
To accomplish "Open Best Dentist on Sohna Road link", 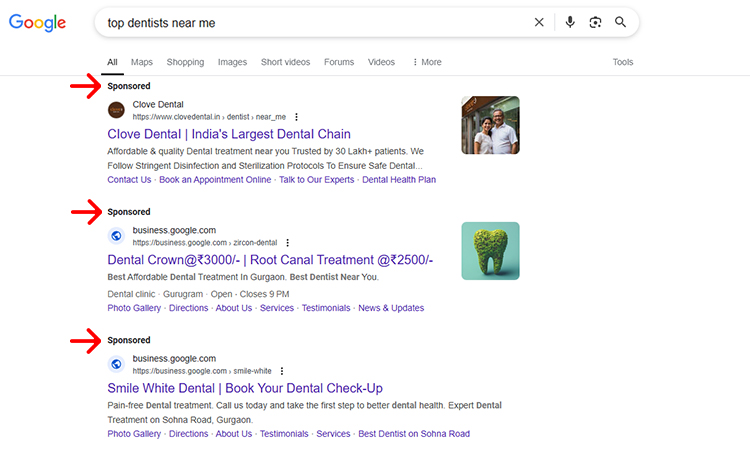I will coord(414,434).
